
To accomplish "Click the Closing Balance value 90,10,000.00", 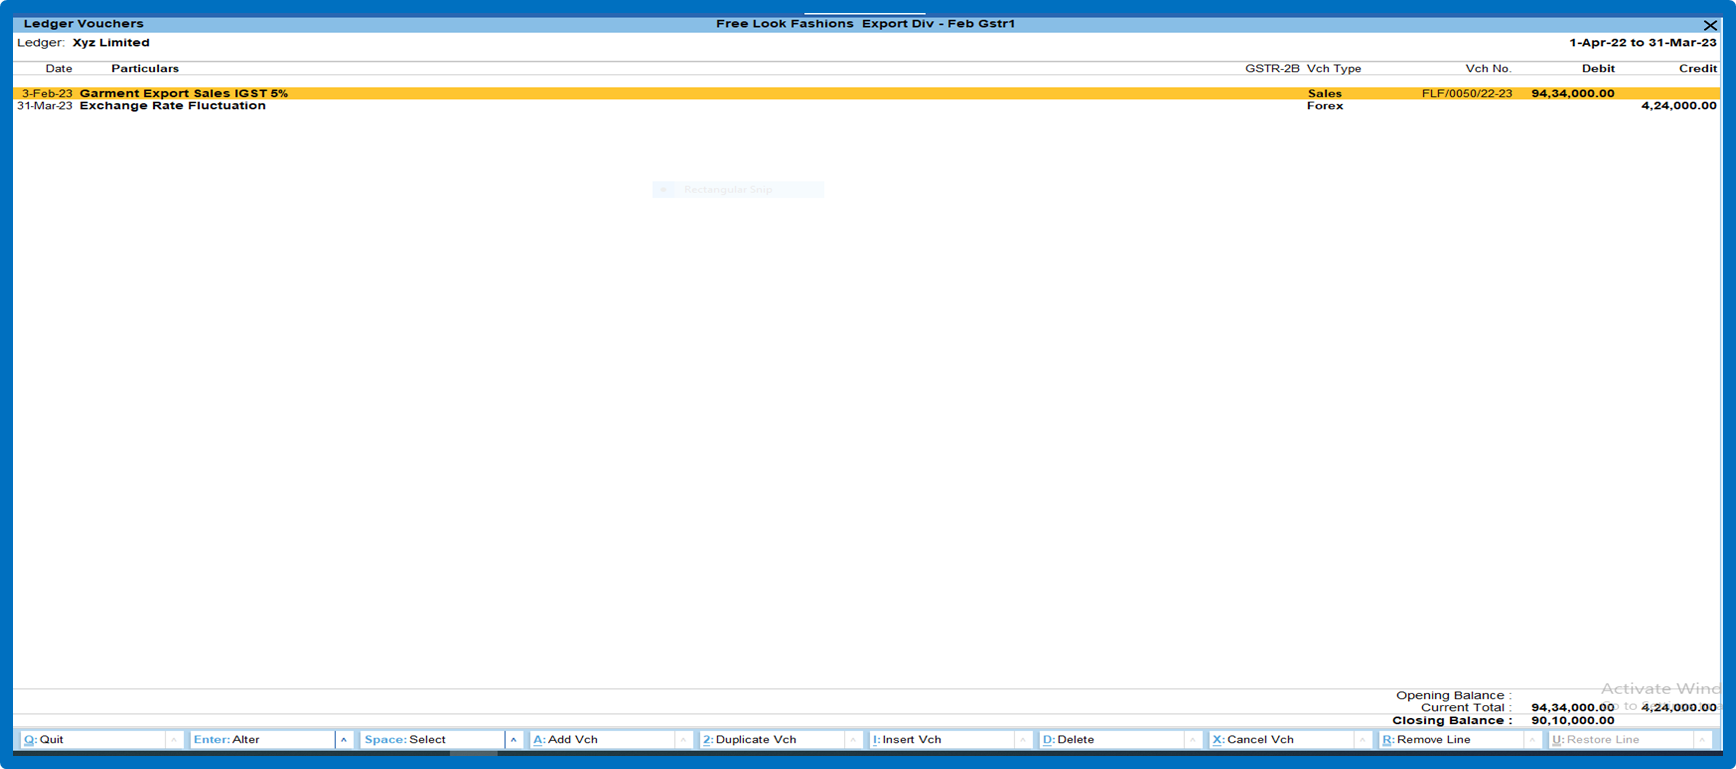I will point(1573,720).
